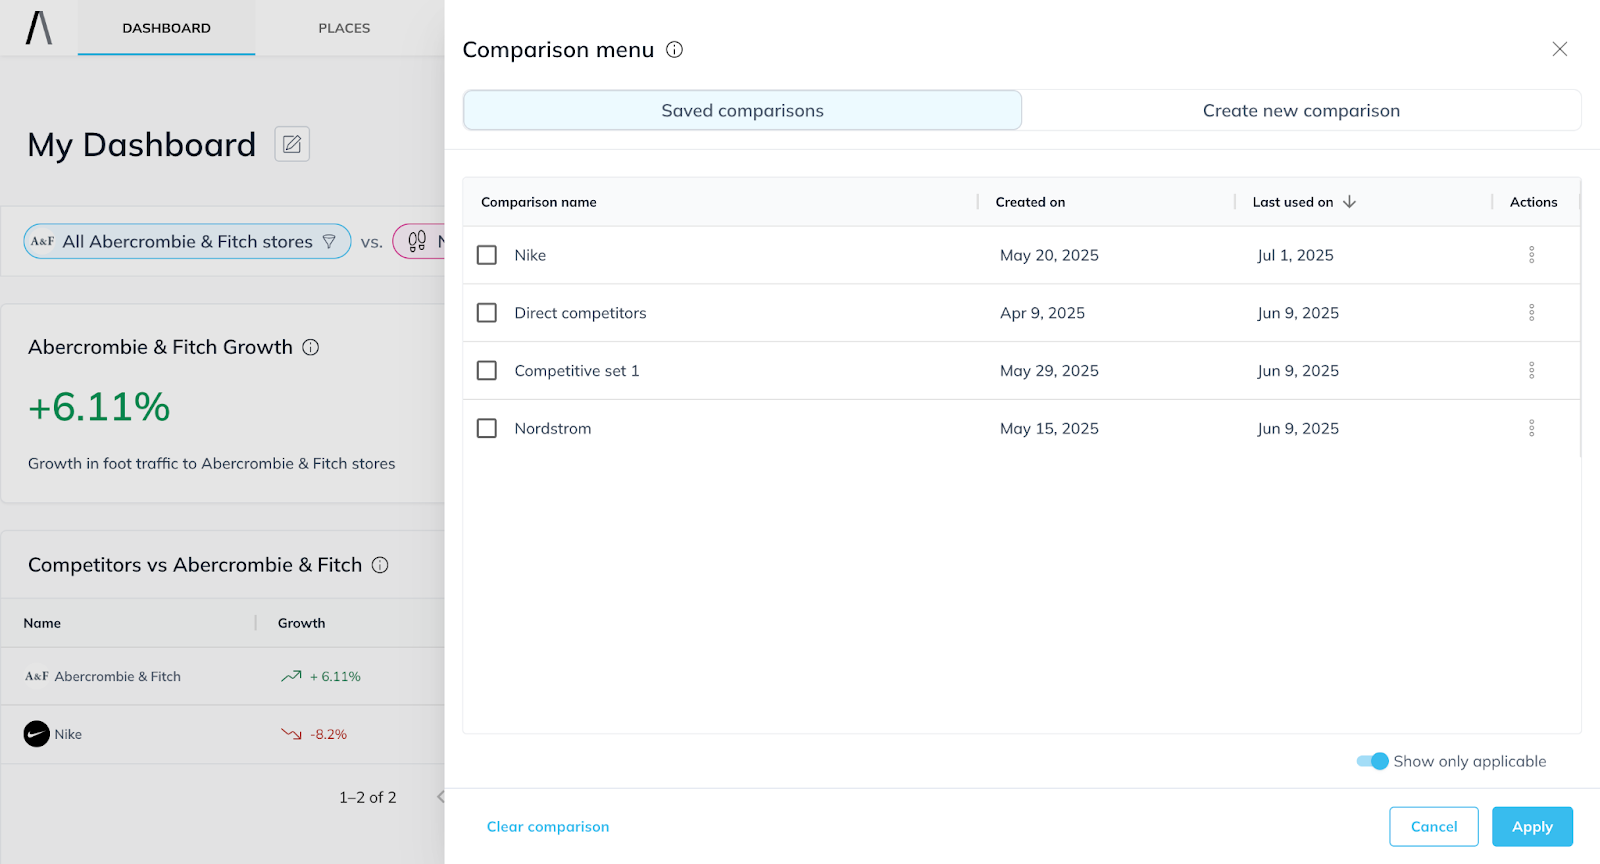Cancel the comparison menu
This screenshot has width=1600, height=864.
[1434, 826]
